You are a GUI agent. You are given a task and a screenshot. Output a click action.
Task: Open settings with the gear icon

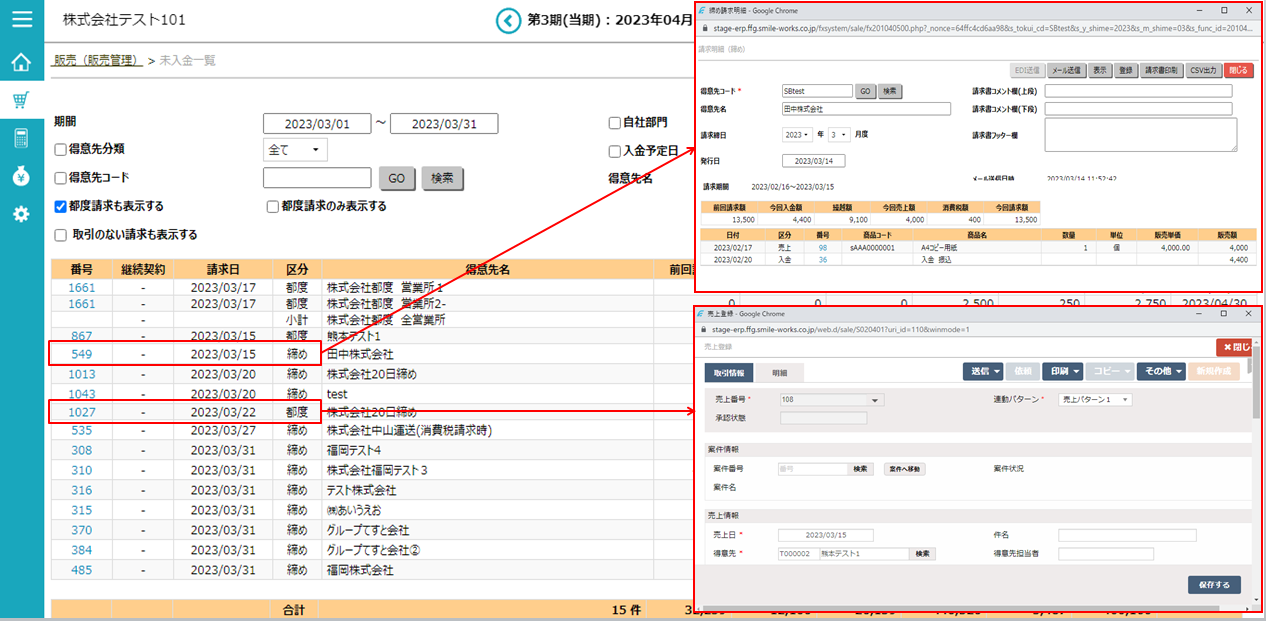pos(21,214)
